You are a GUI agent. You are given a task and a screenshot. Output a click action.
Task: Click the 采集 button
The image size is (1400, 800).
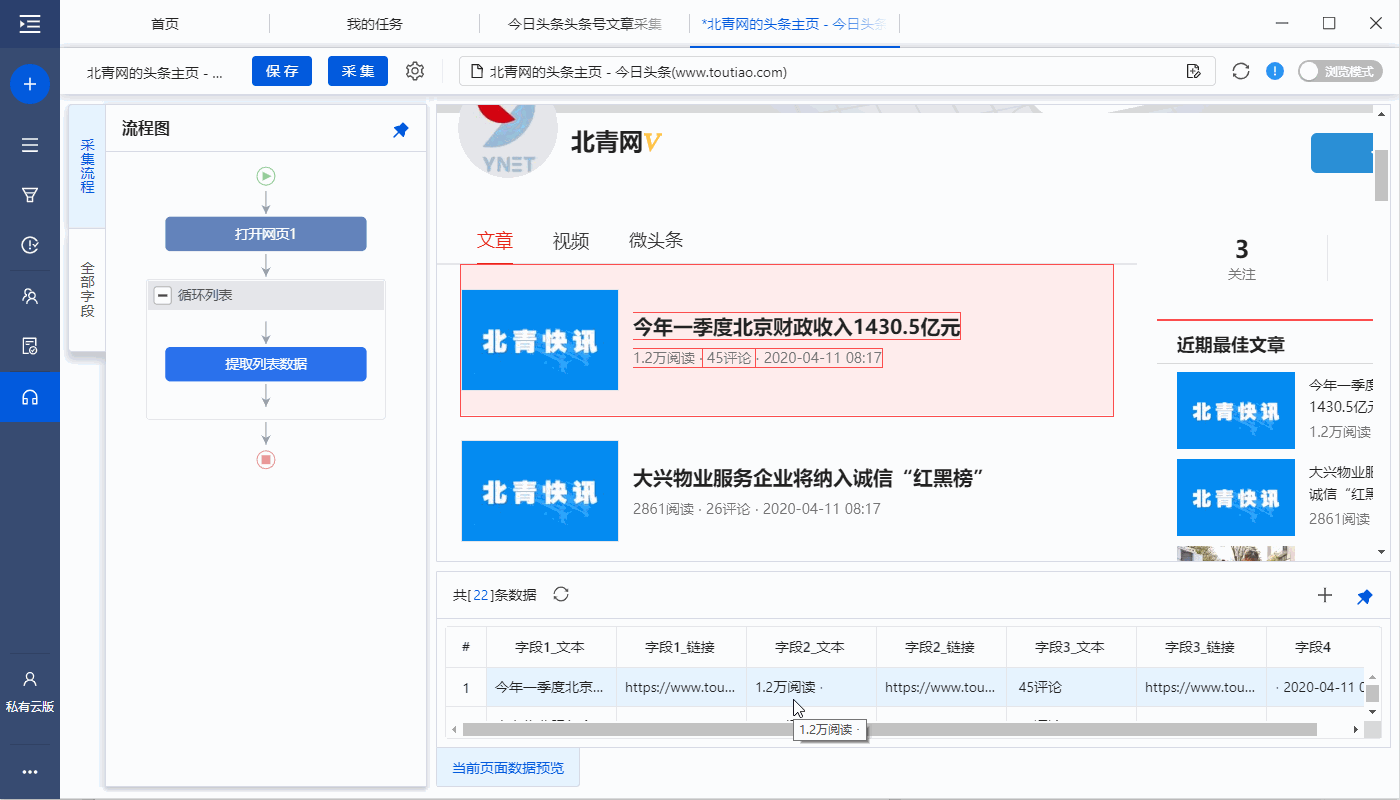point(358,71)
